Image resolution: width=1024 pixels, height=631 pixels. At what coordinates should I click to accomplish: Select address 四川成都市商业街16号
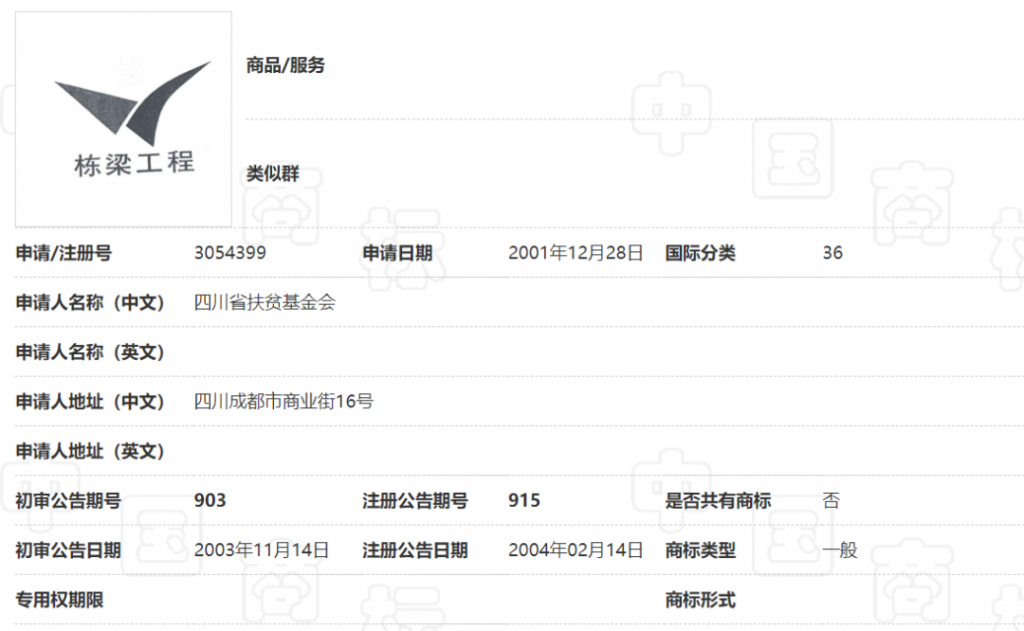click(283, 401)
